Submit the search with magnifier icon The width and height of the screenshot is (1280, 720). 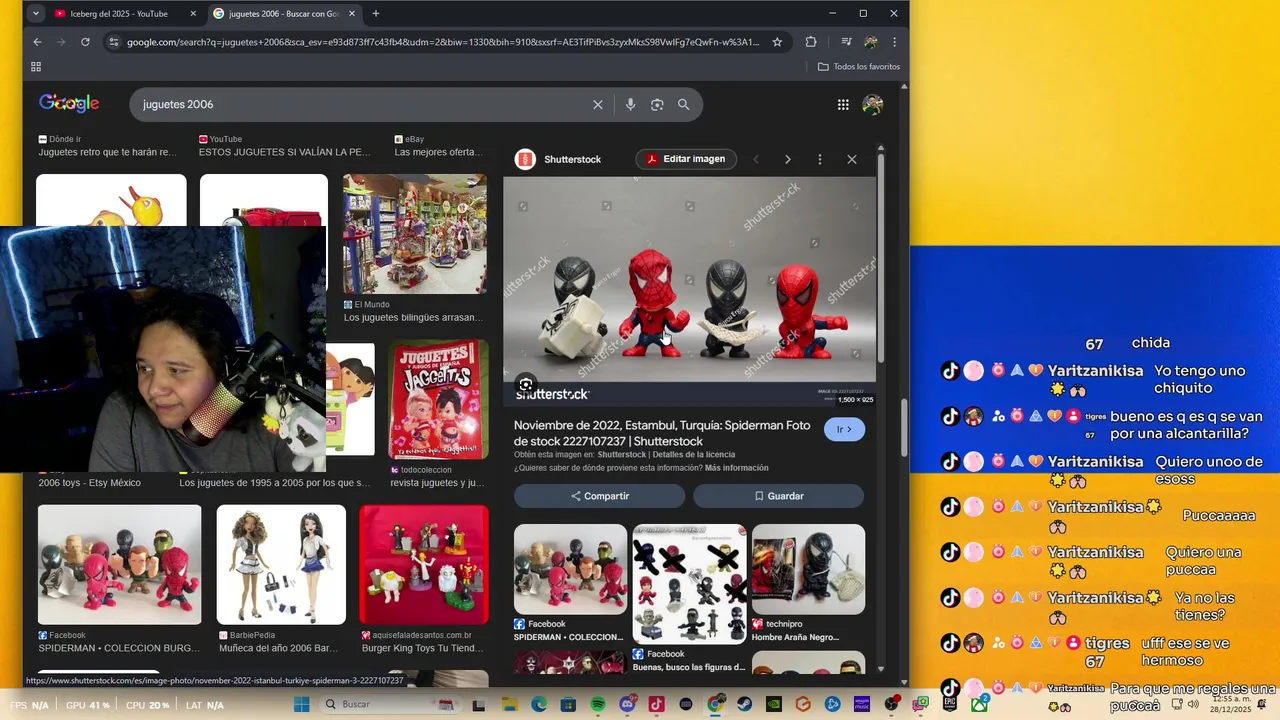(684, 104)
